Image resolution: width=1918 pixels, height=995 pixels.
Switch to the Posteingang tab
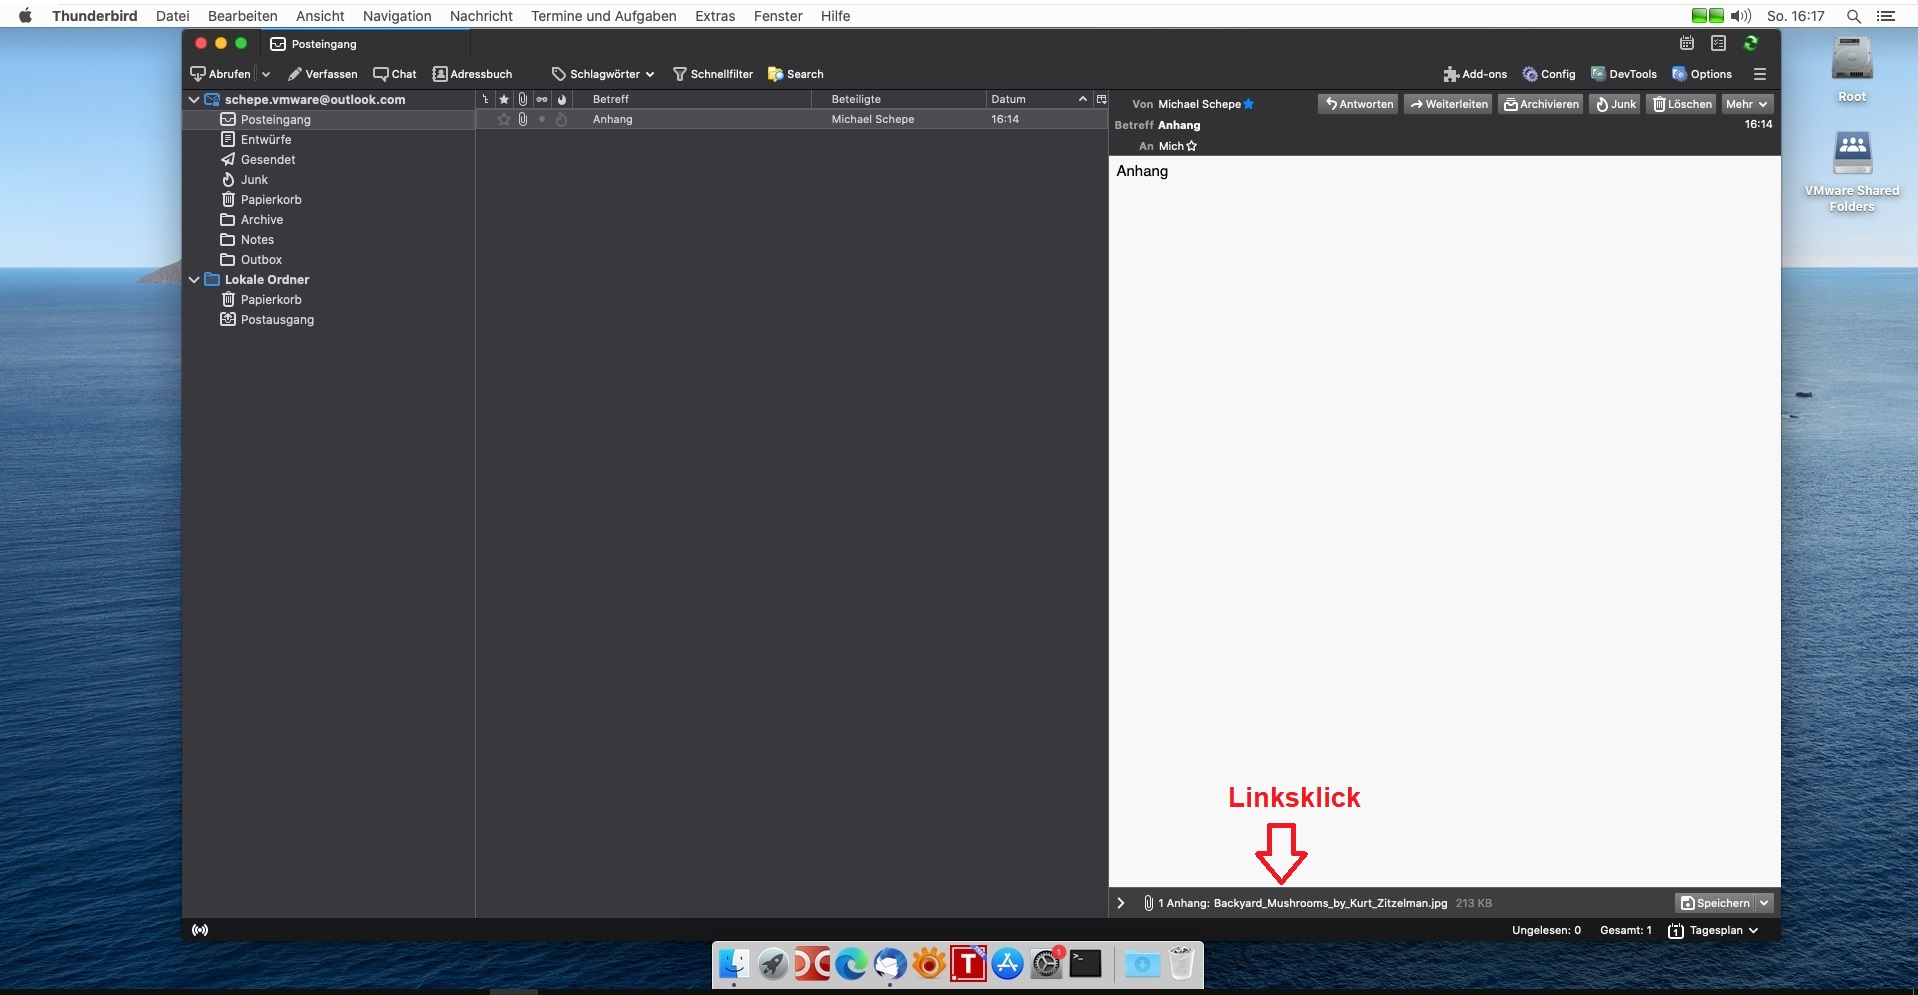[x=364, y=44]
